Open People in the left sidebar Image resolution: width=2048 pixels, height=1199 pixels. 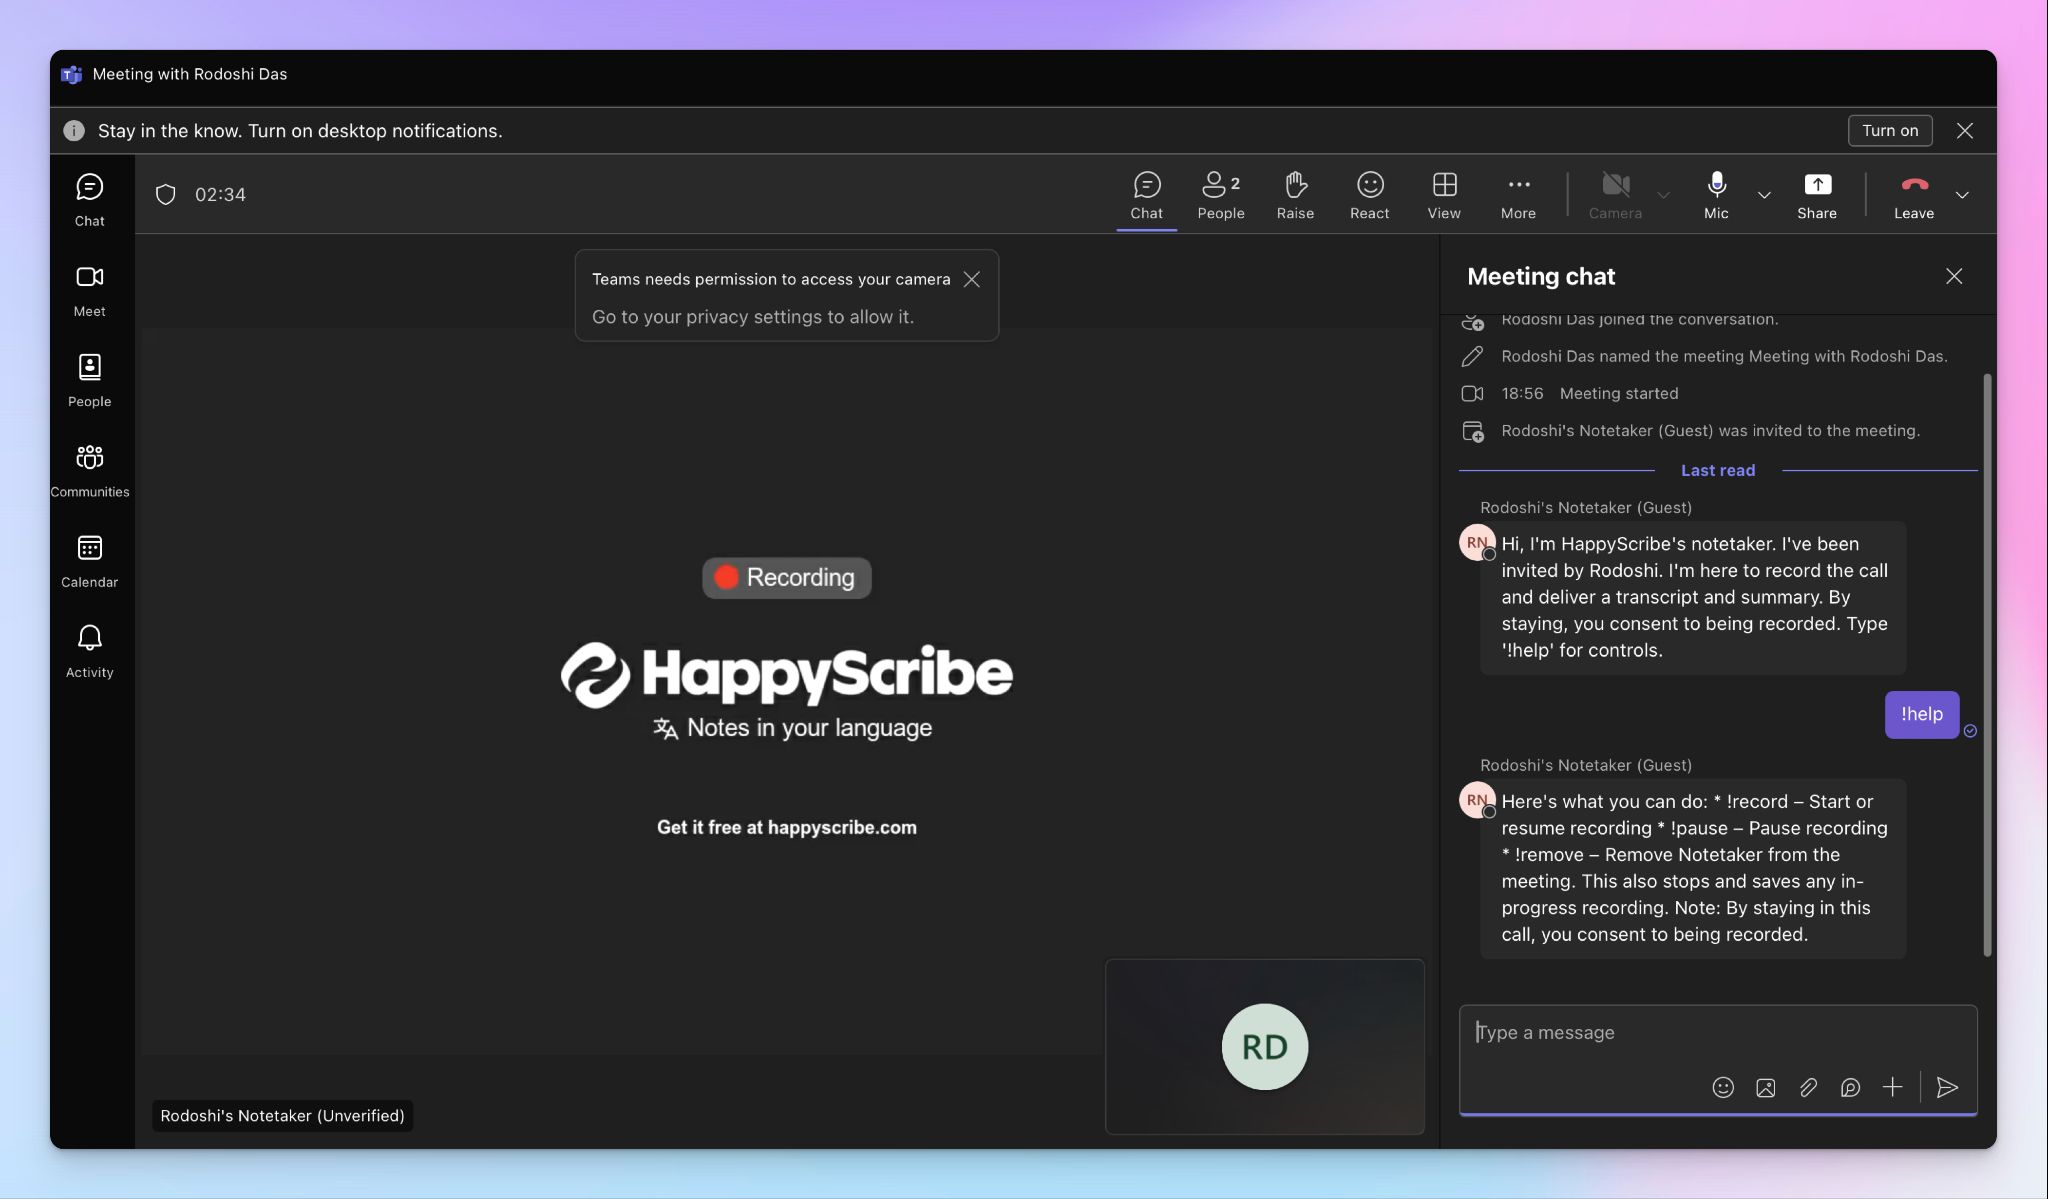[x=89, y=381]
